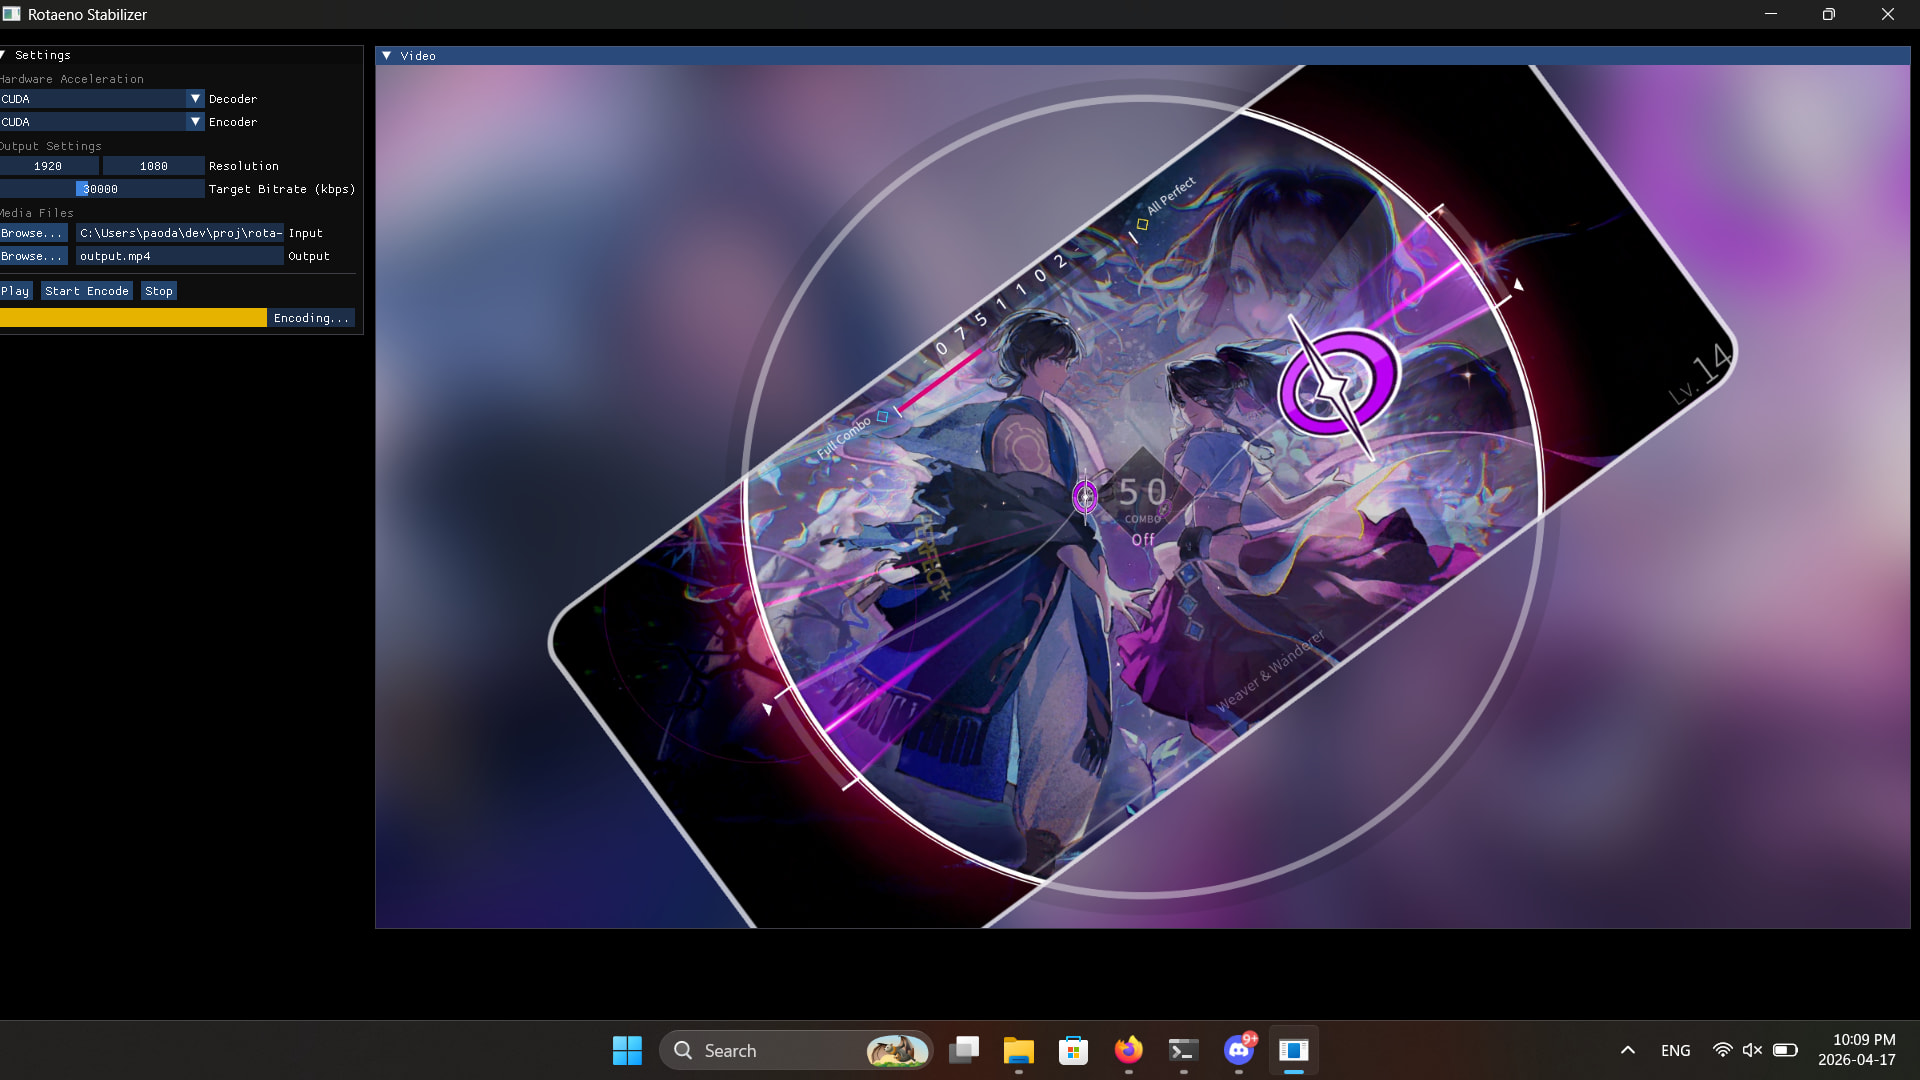Click the Encoder label
The image size is (1920, 1080).
click(x=233, y=122)
